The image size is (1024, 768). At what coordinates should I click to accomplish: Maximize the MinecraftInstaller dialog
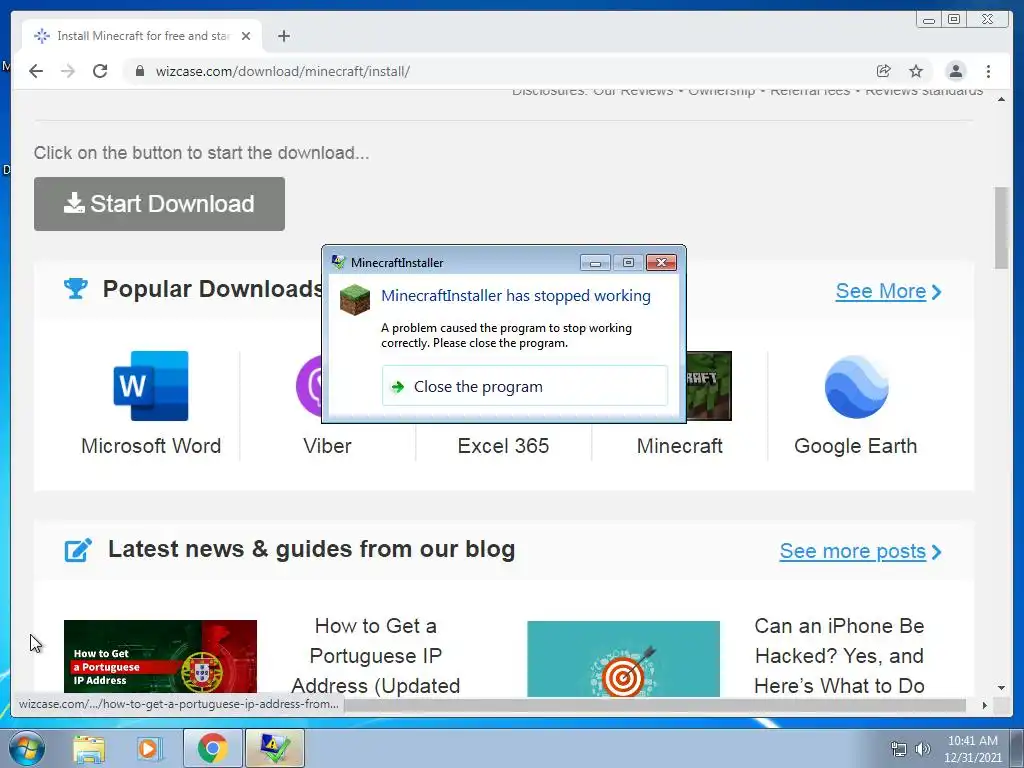tap(628, 263)
